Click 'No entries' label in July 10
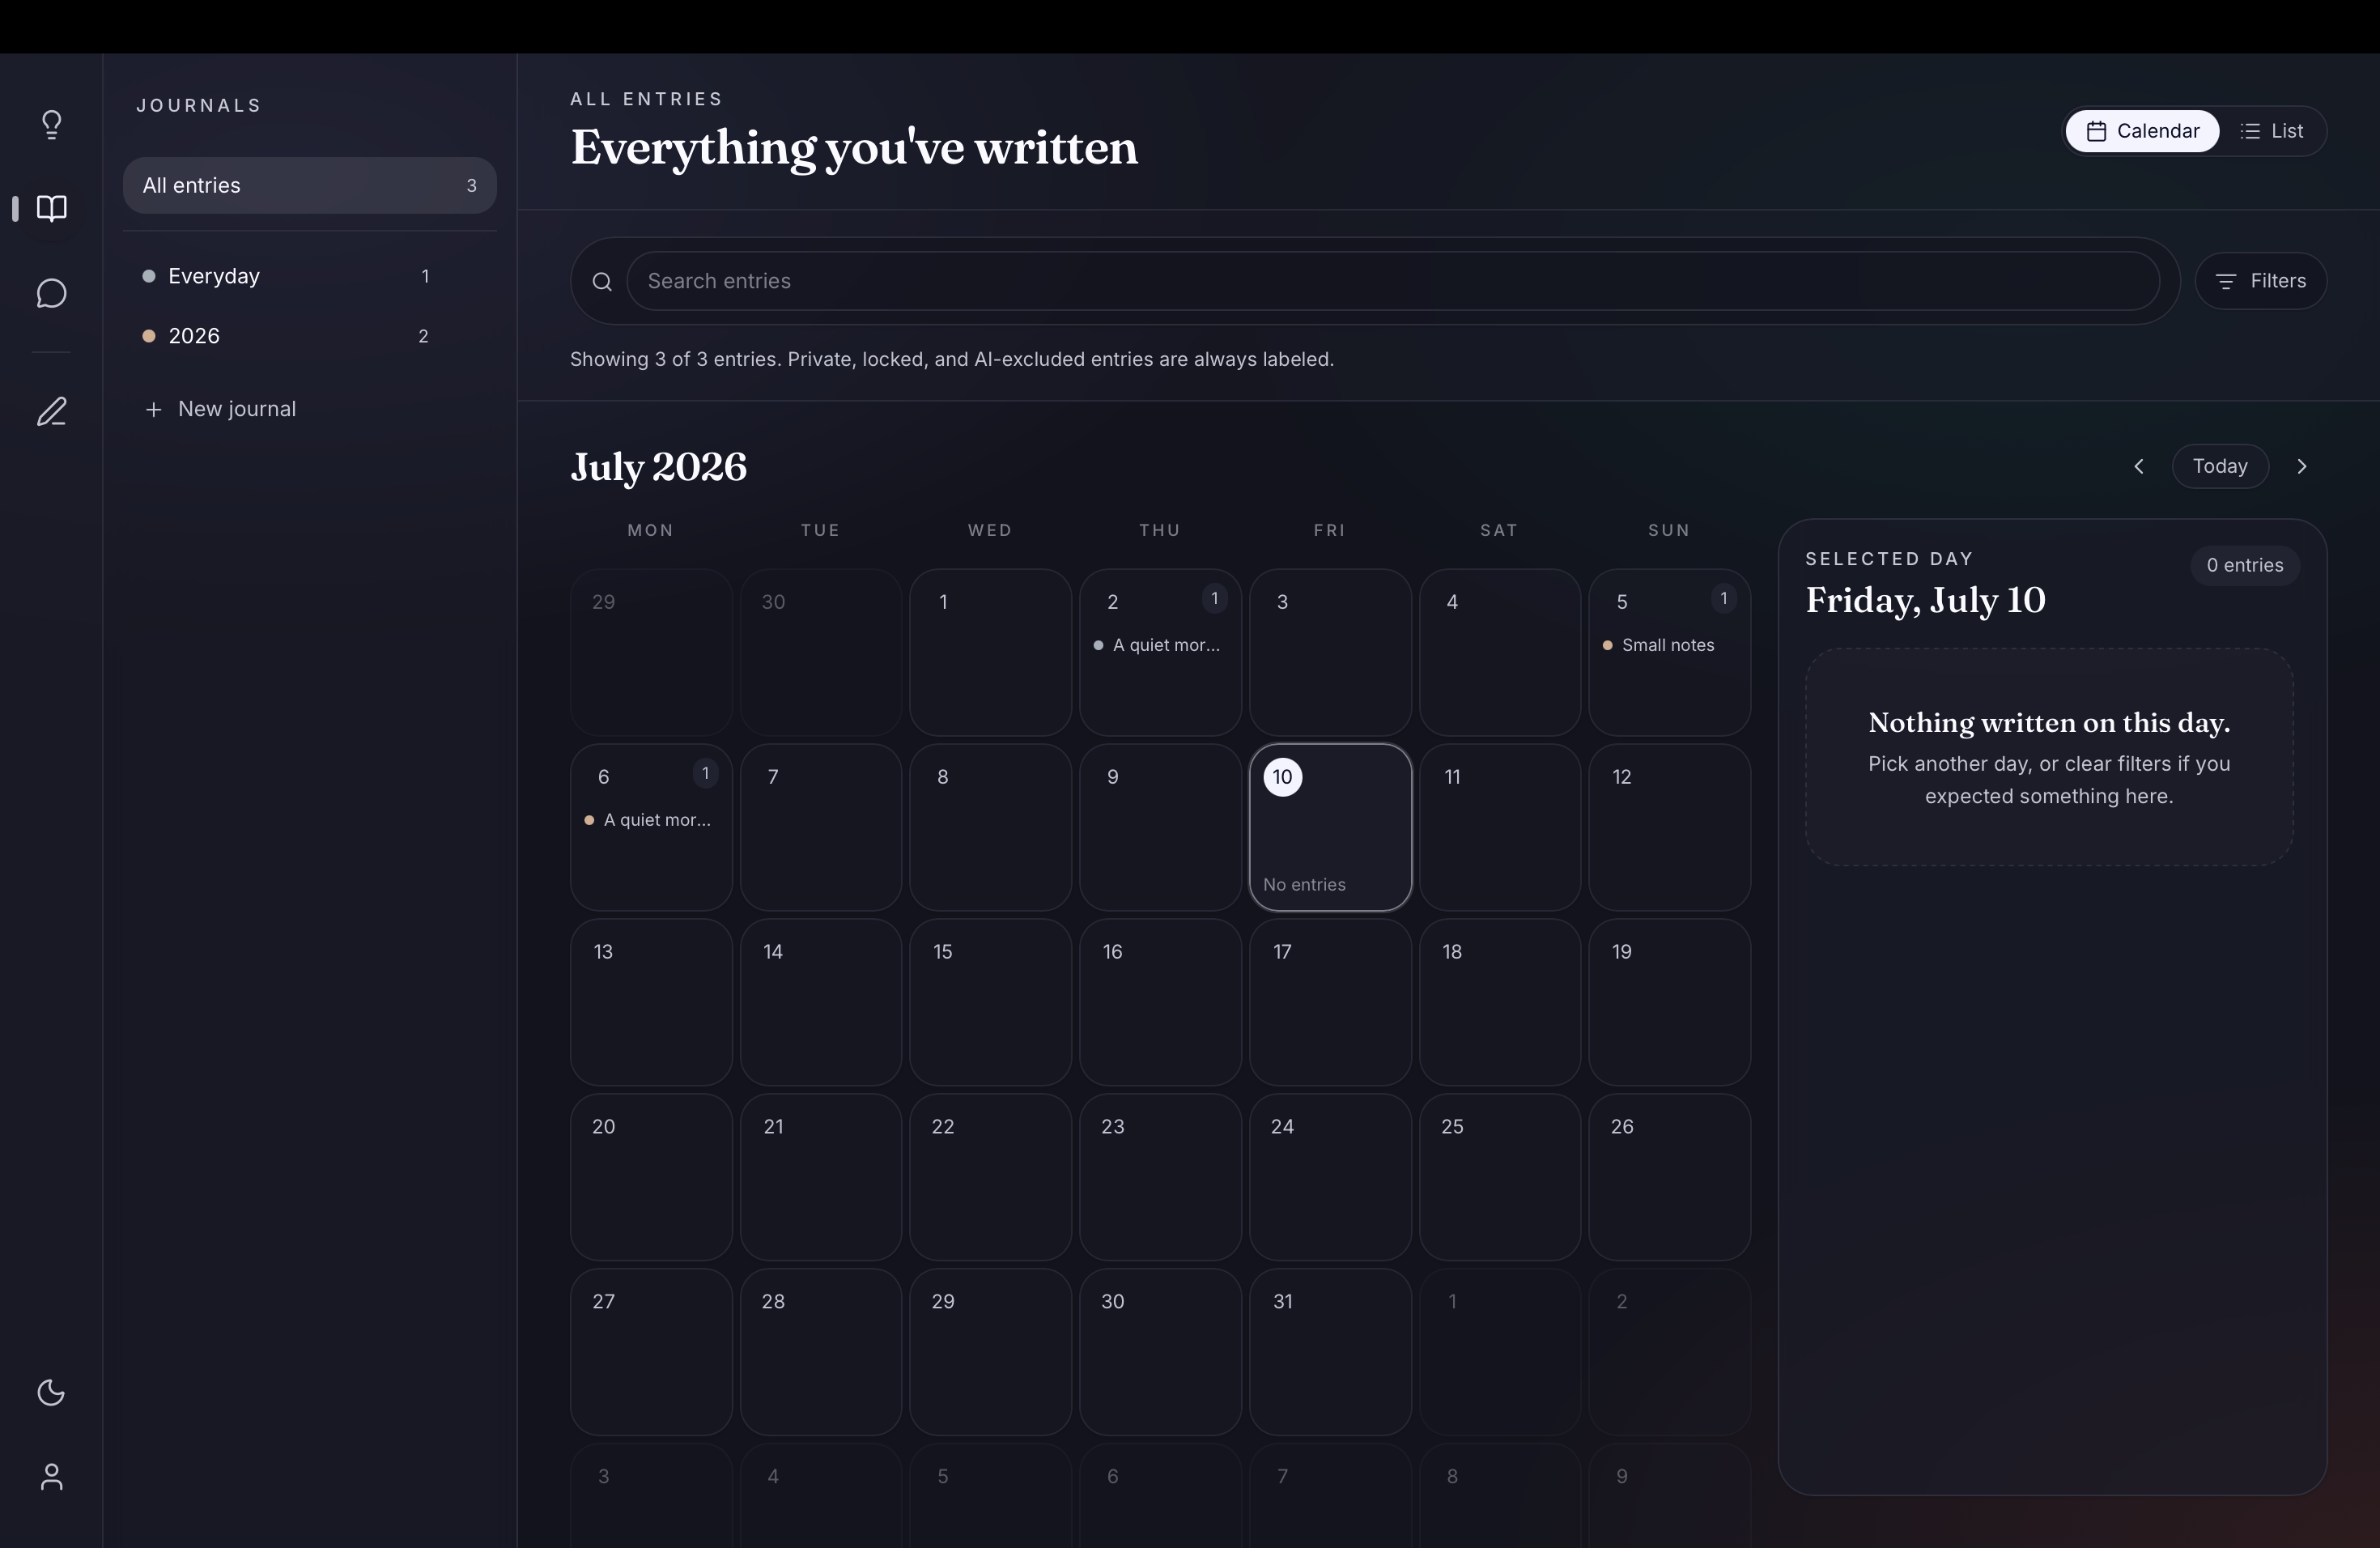The height and width of the screenshot is (1548, 2380). [x=1304, y=885]
